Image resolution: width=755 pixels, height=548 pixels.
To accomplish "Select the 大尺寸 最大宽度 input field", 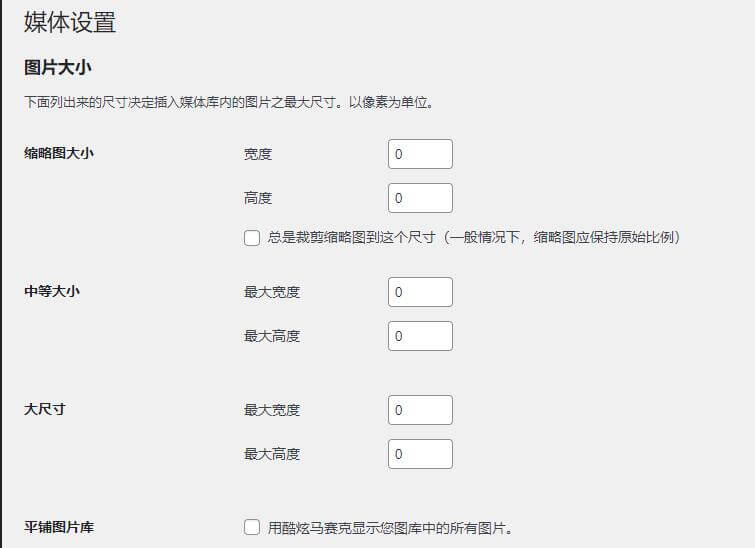I will click(x=420, y=410).
